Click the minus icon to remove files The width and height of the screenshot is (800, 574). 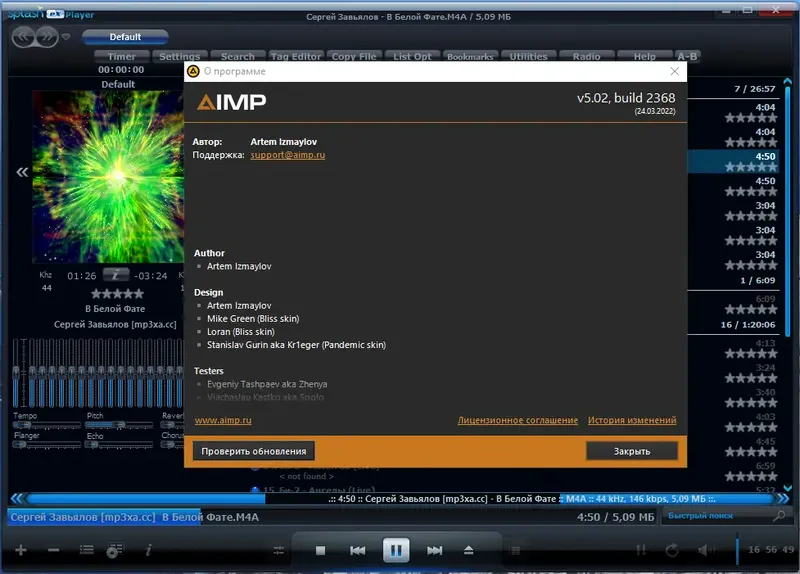coord(54,550)
